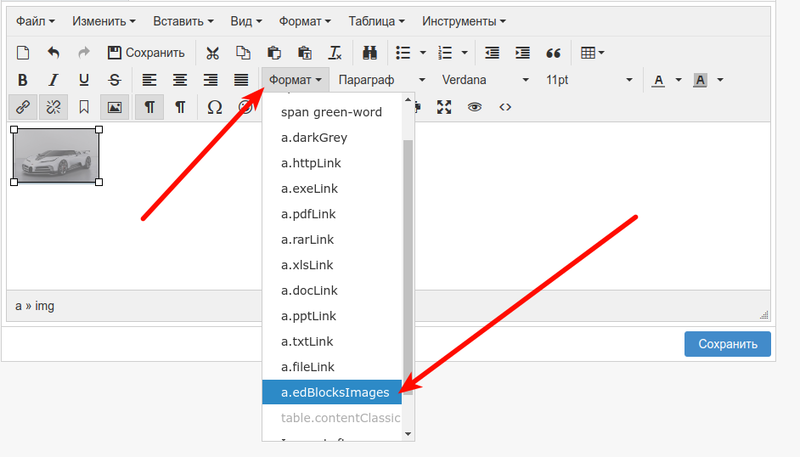Viewport: 800px width, 457px height.
Task: Toggle Italic formatting
Action: click(53, 80)
